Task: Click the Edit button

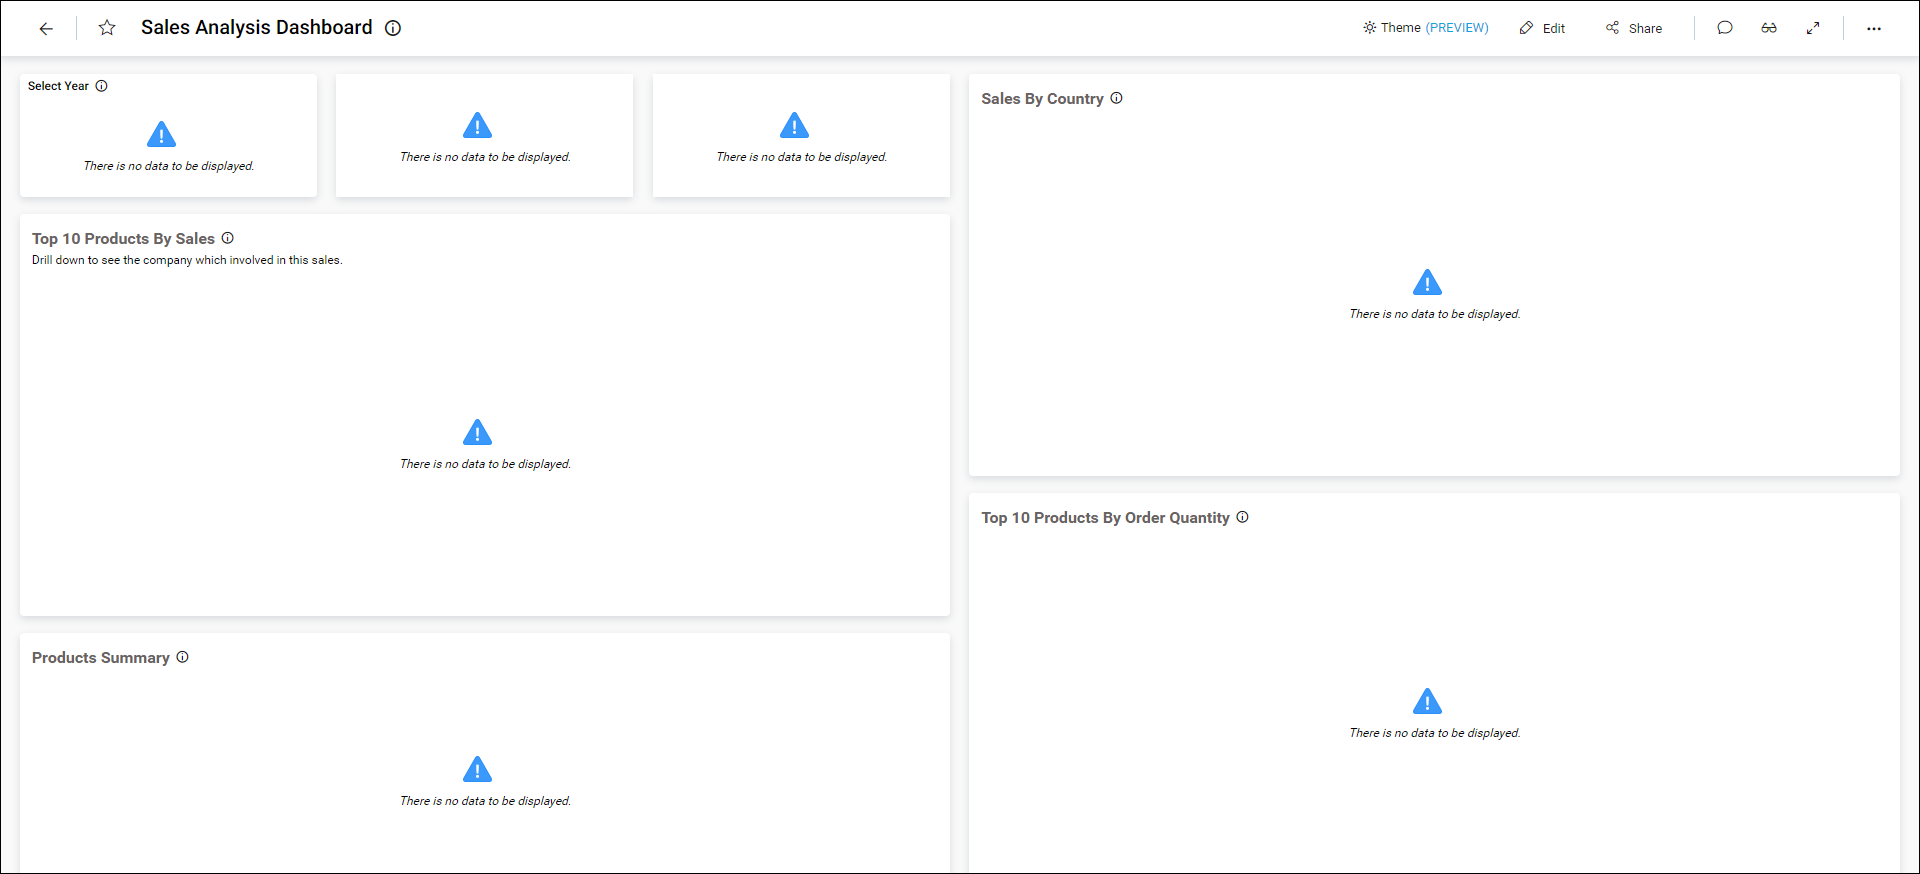Action: pos(1542,28)
